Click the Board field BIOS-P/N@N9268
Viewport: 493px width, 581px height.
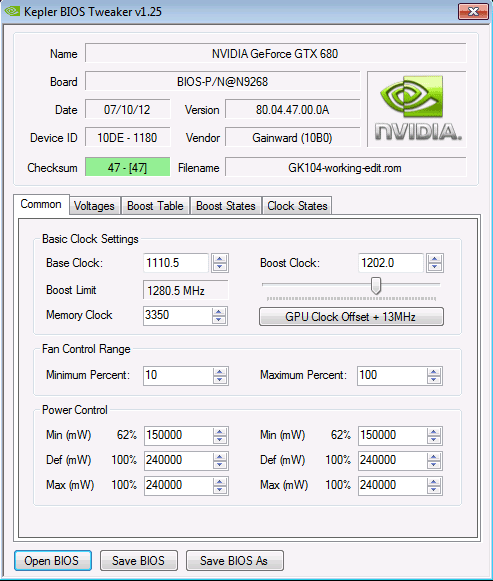[x=222, y=81]
